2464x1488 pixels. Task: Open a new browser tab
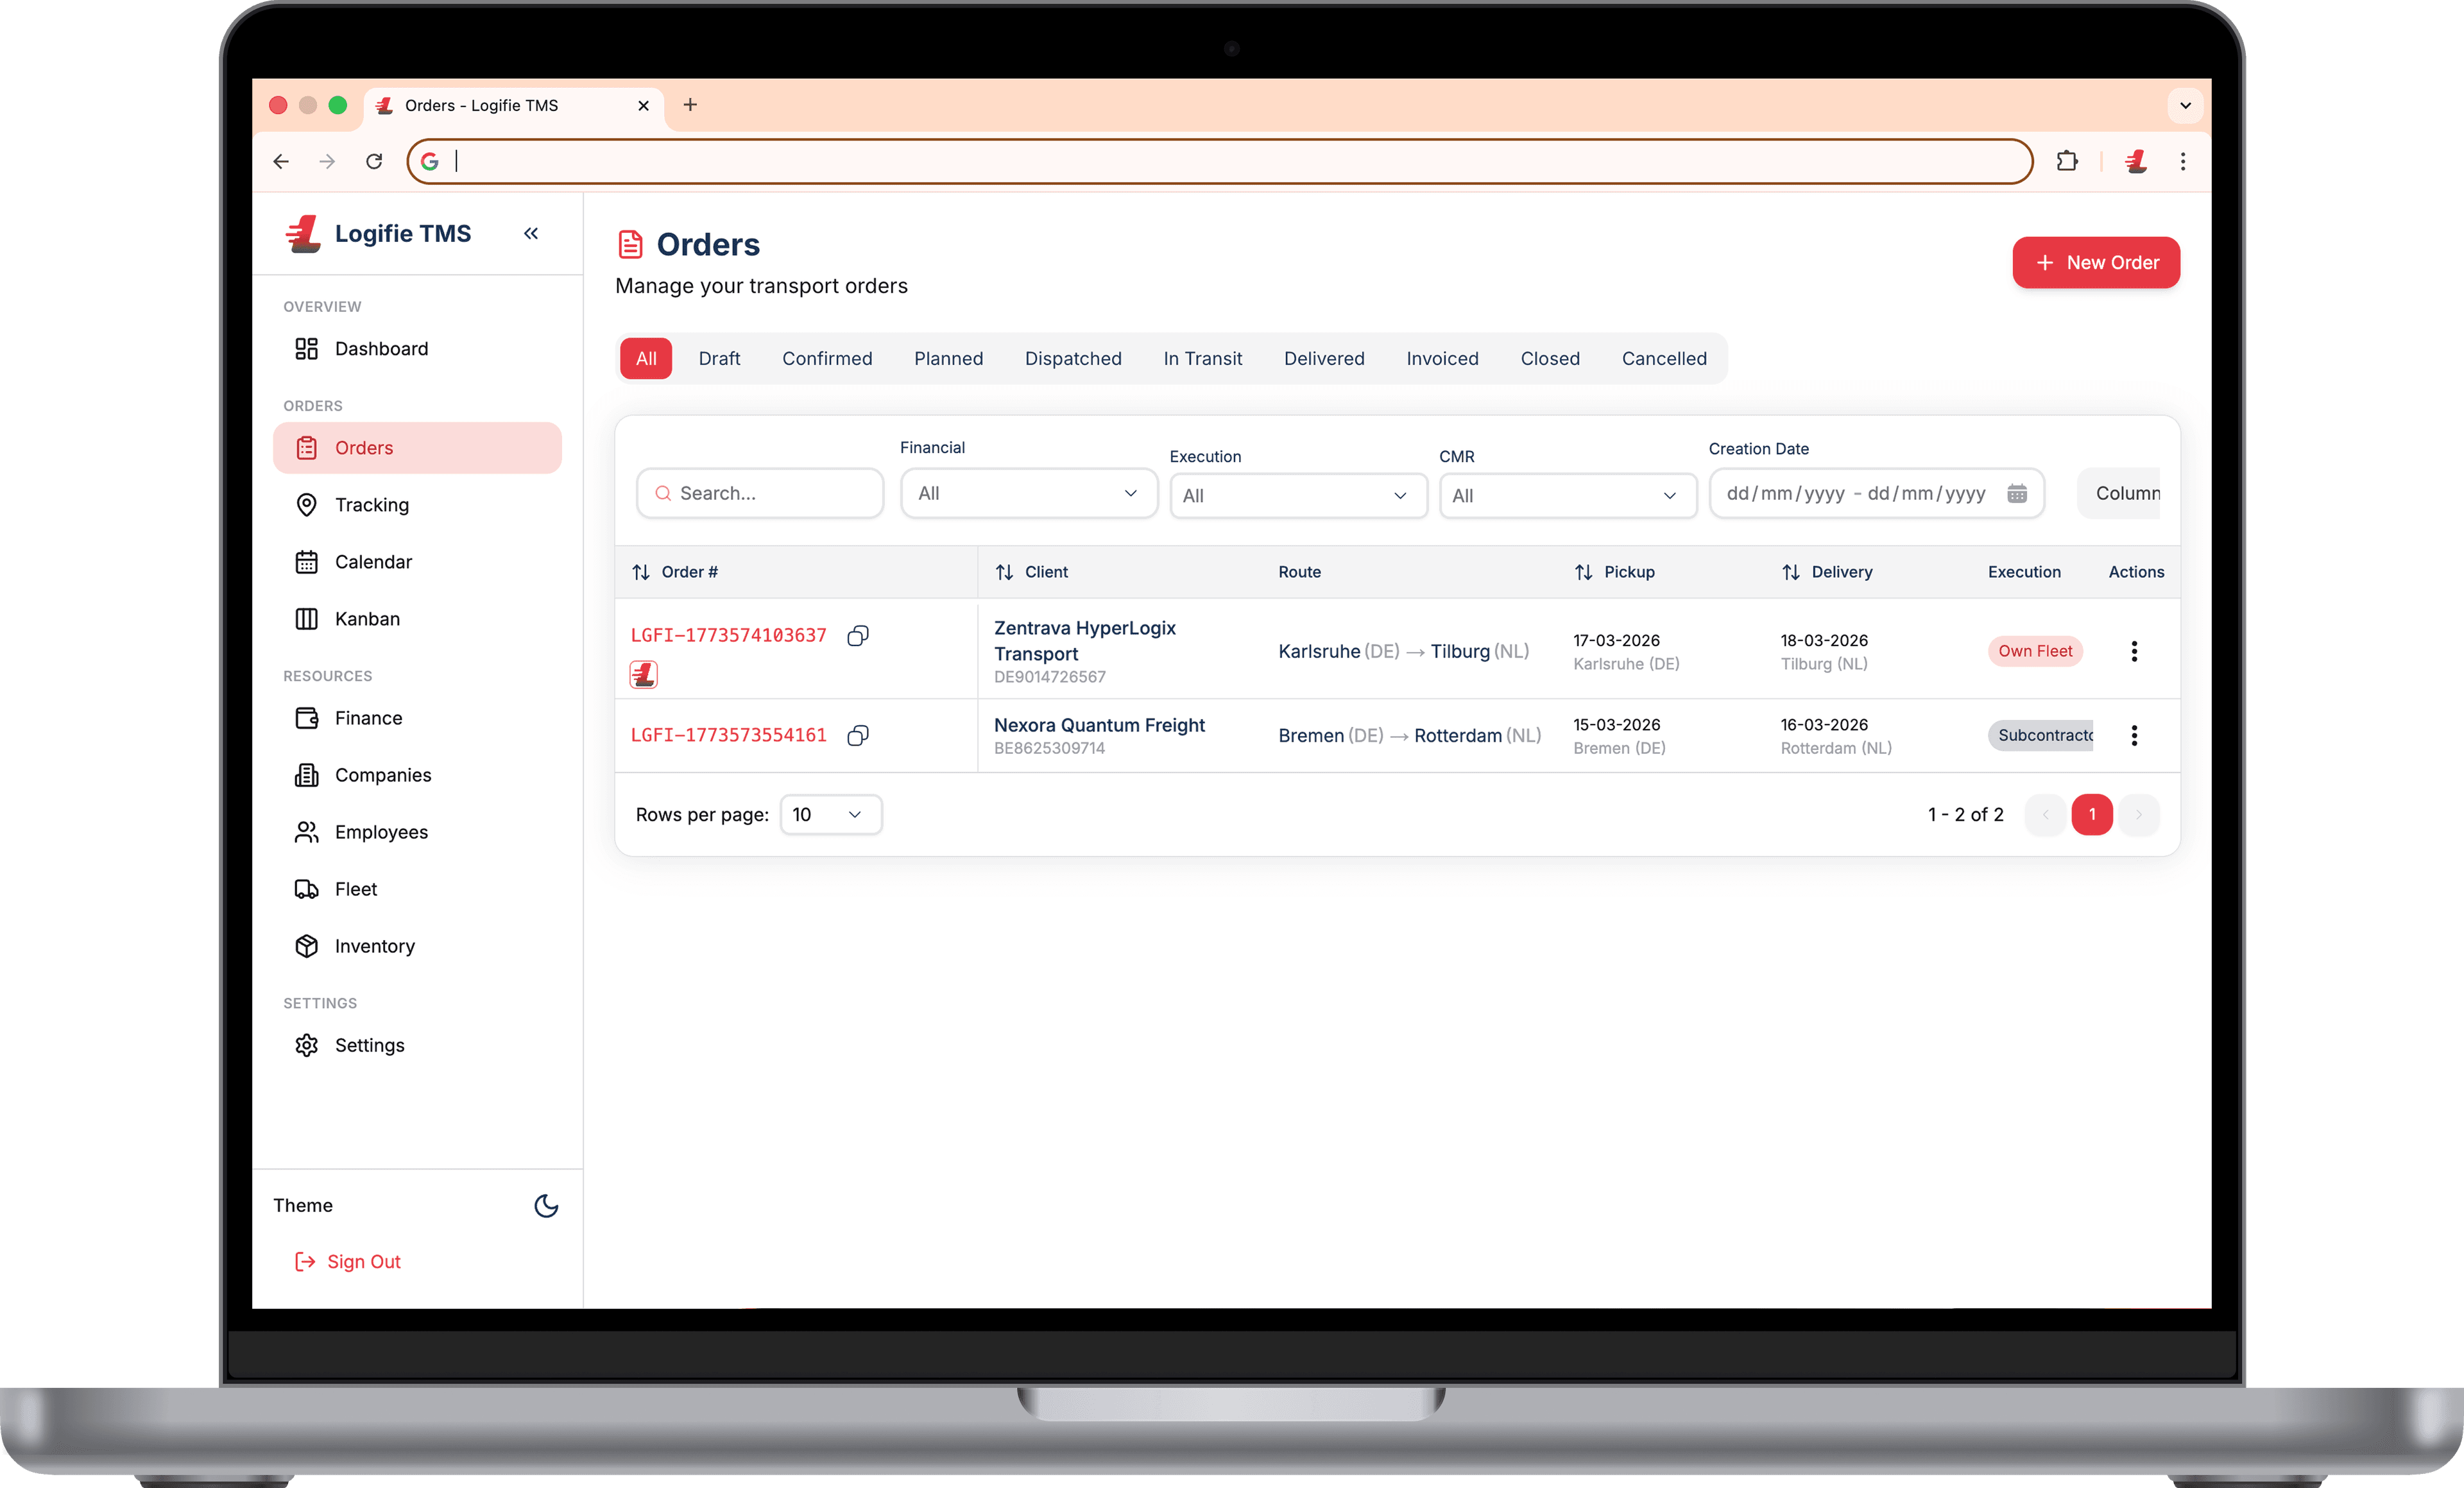click(x=690, y=105)
